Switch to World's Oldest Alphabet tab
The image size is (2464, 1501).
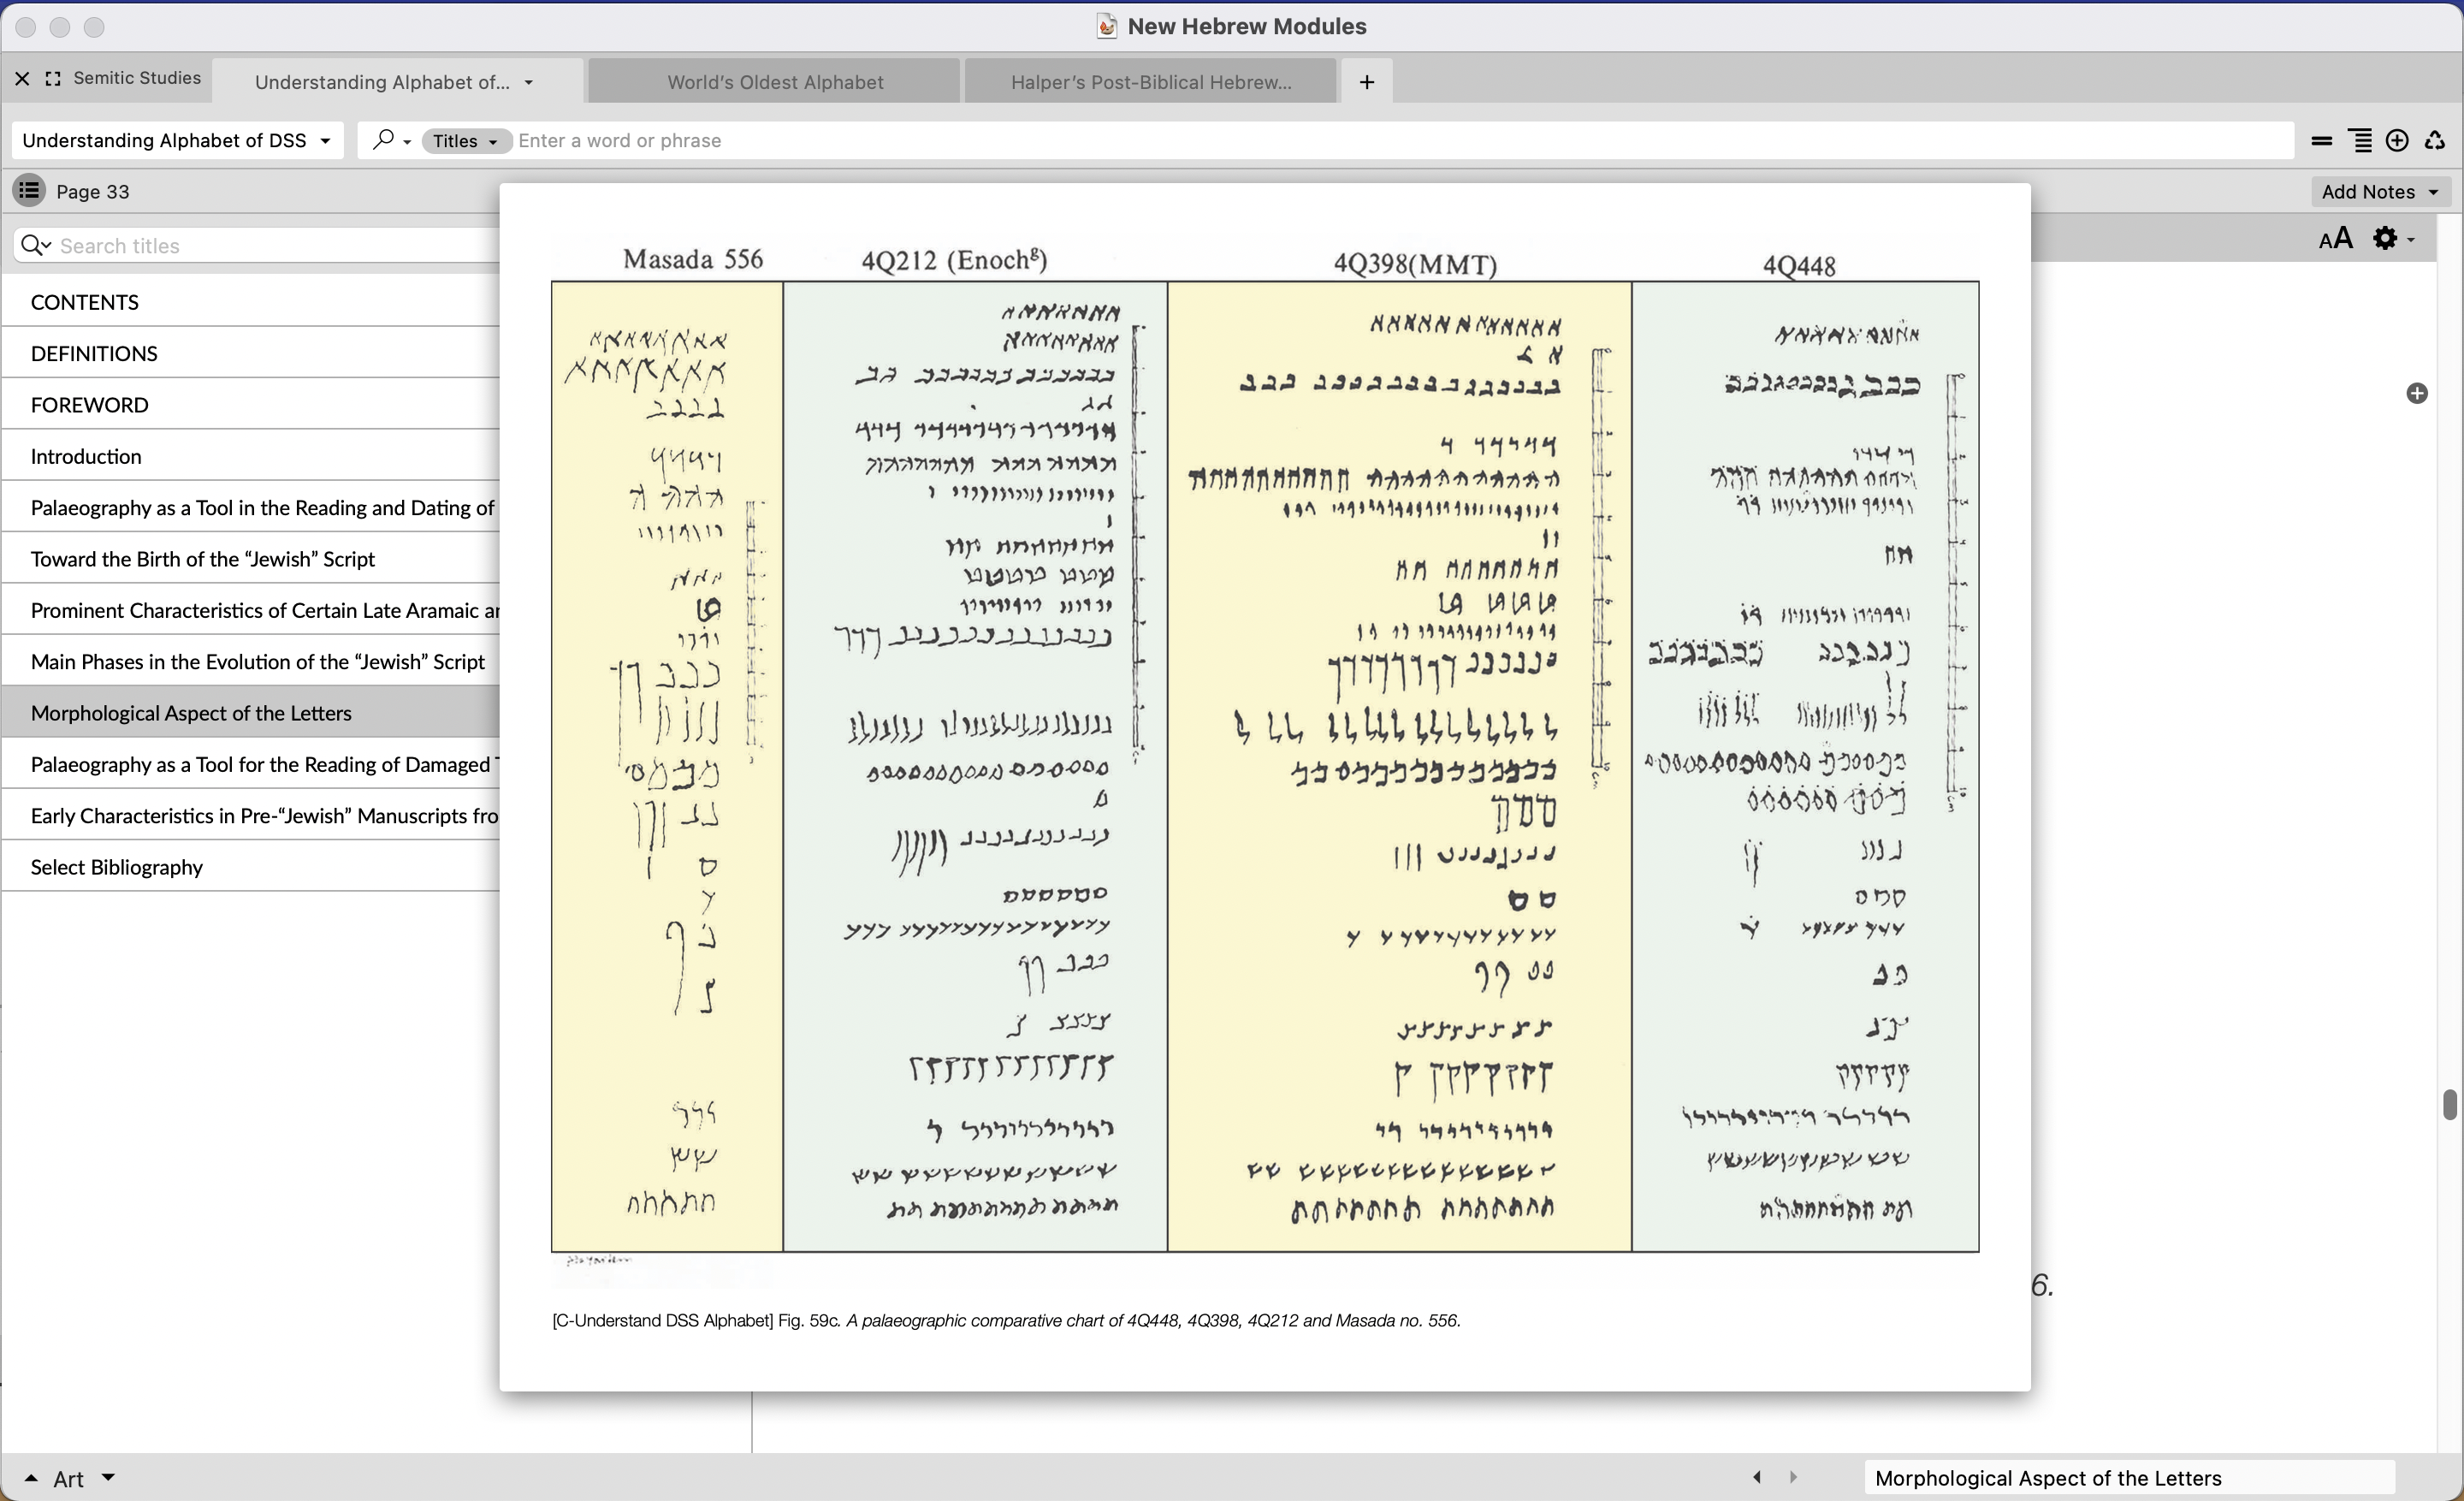click(775, 82)
